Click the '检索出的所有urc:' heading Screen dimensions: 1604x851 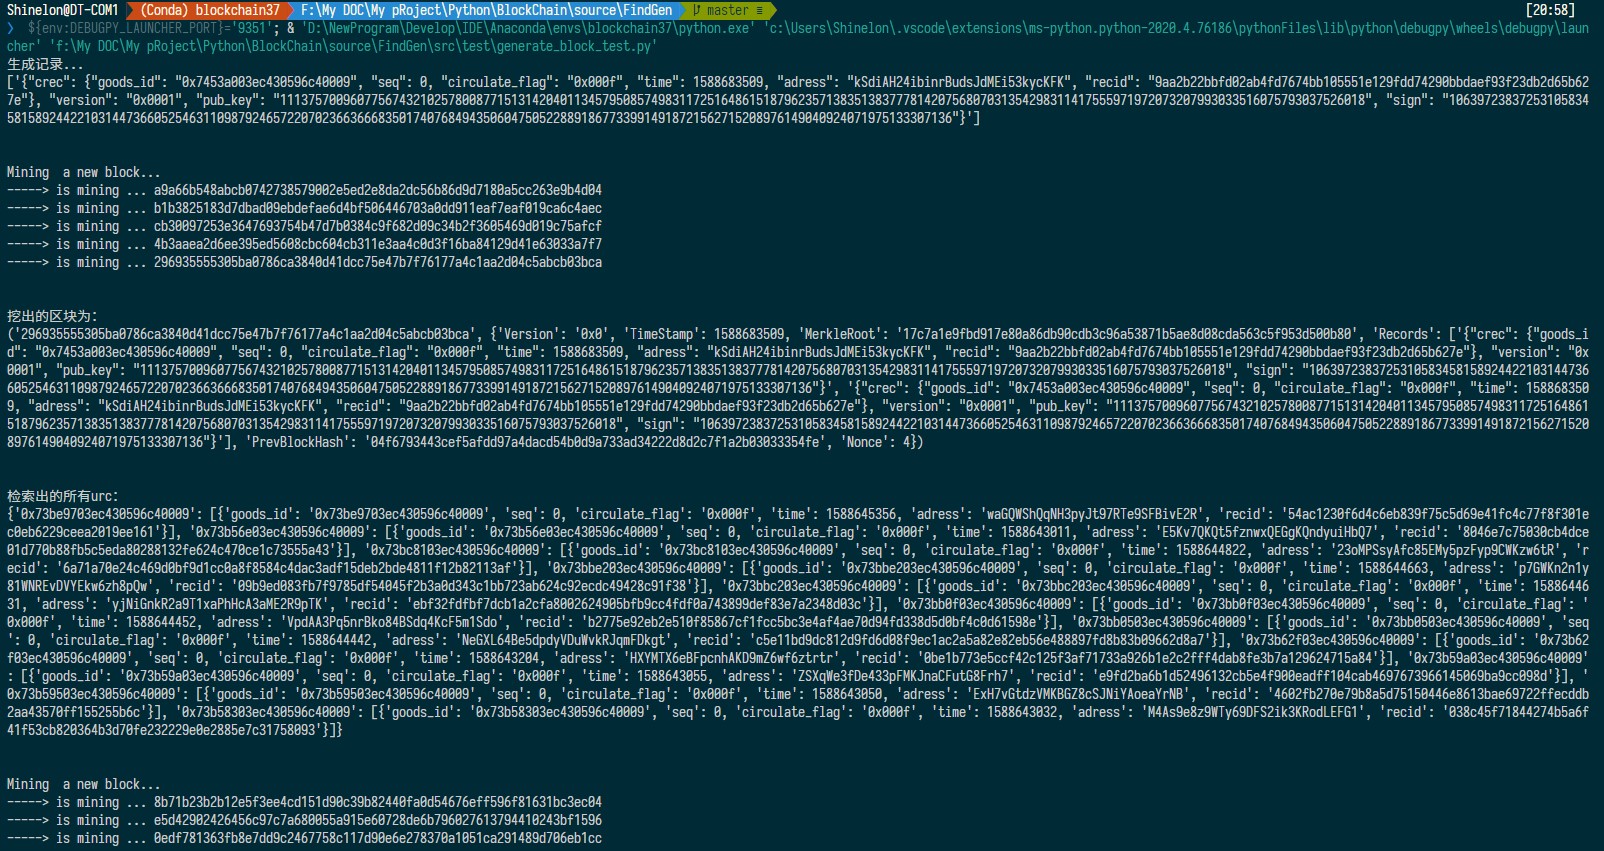coord(62,496)
